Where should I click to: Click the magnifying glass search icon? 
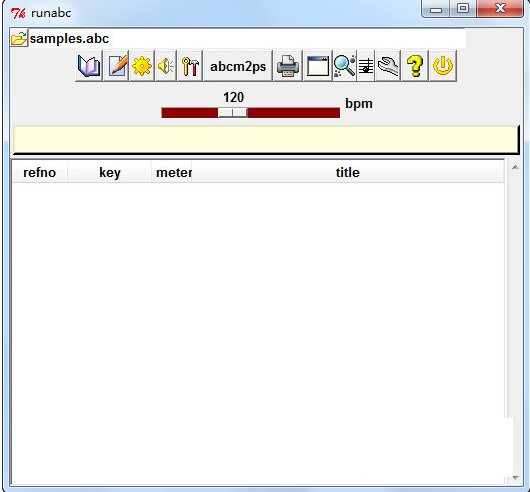point(344,66)
